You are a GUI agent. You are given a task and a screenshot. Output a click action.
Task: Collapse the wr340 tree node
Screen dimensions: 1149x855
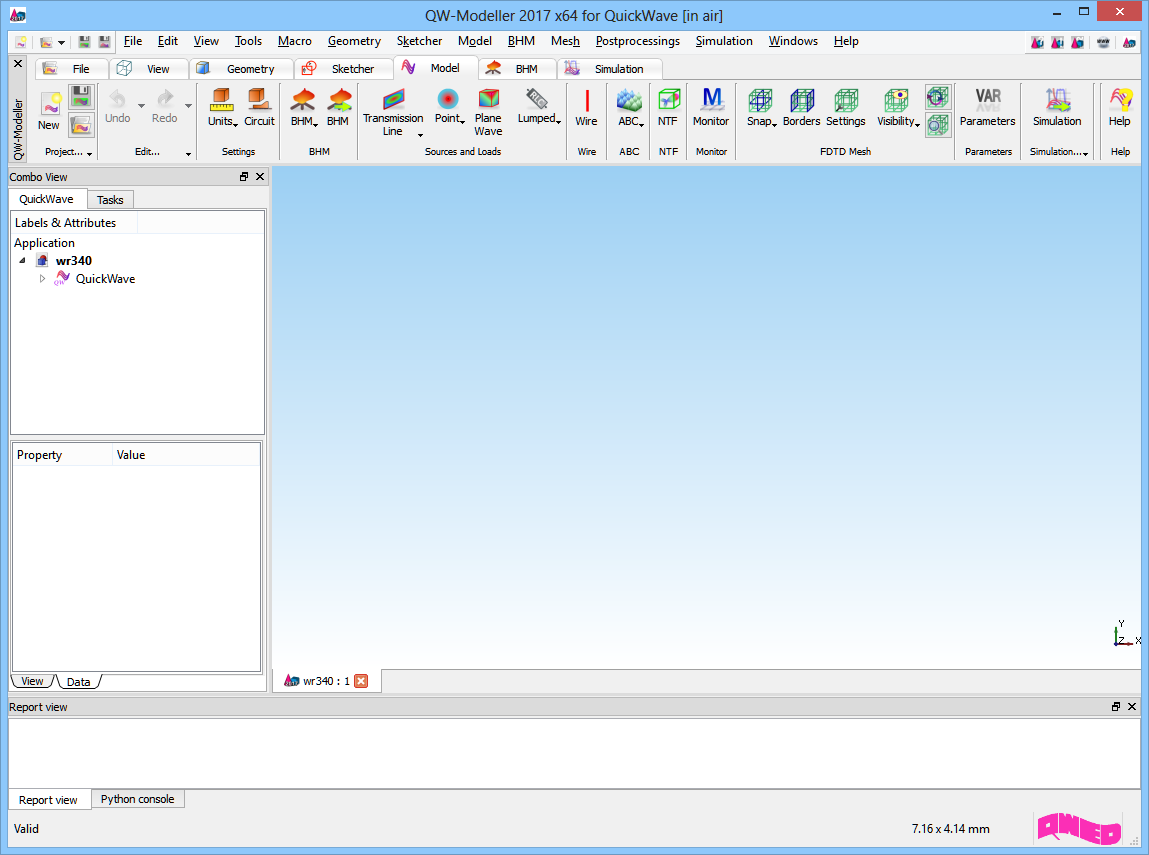click(23, 260)
